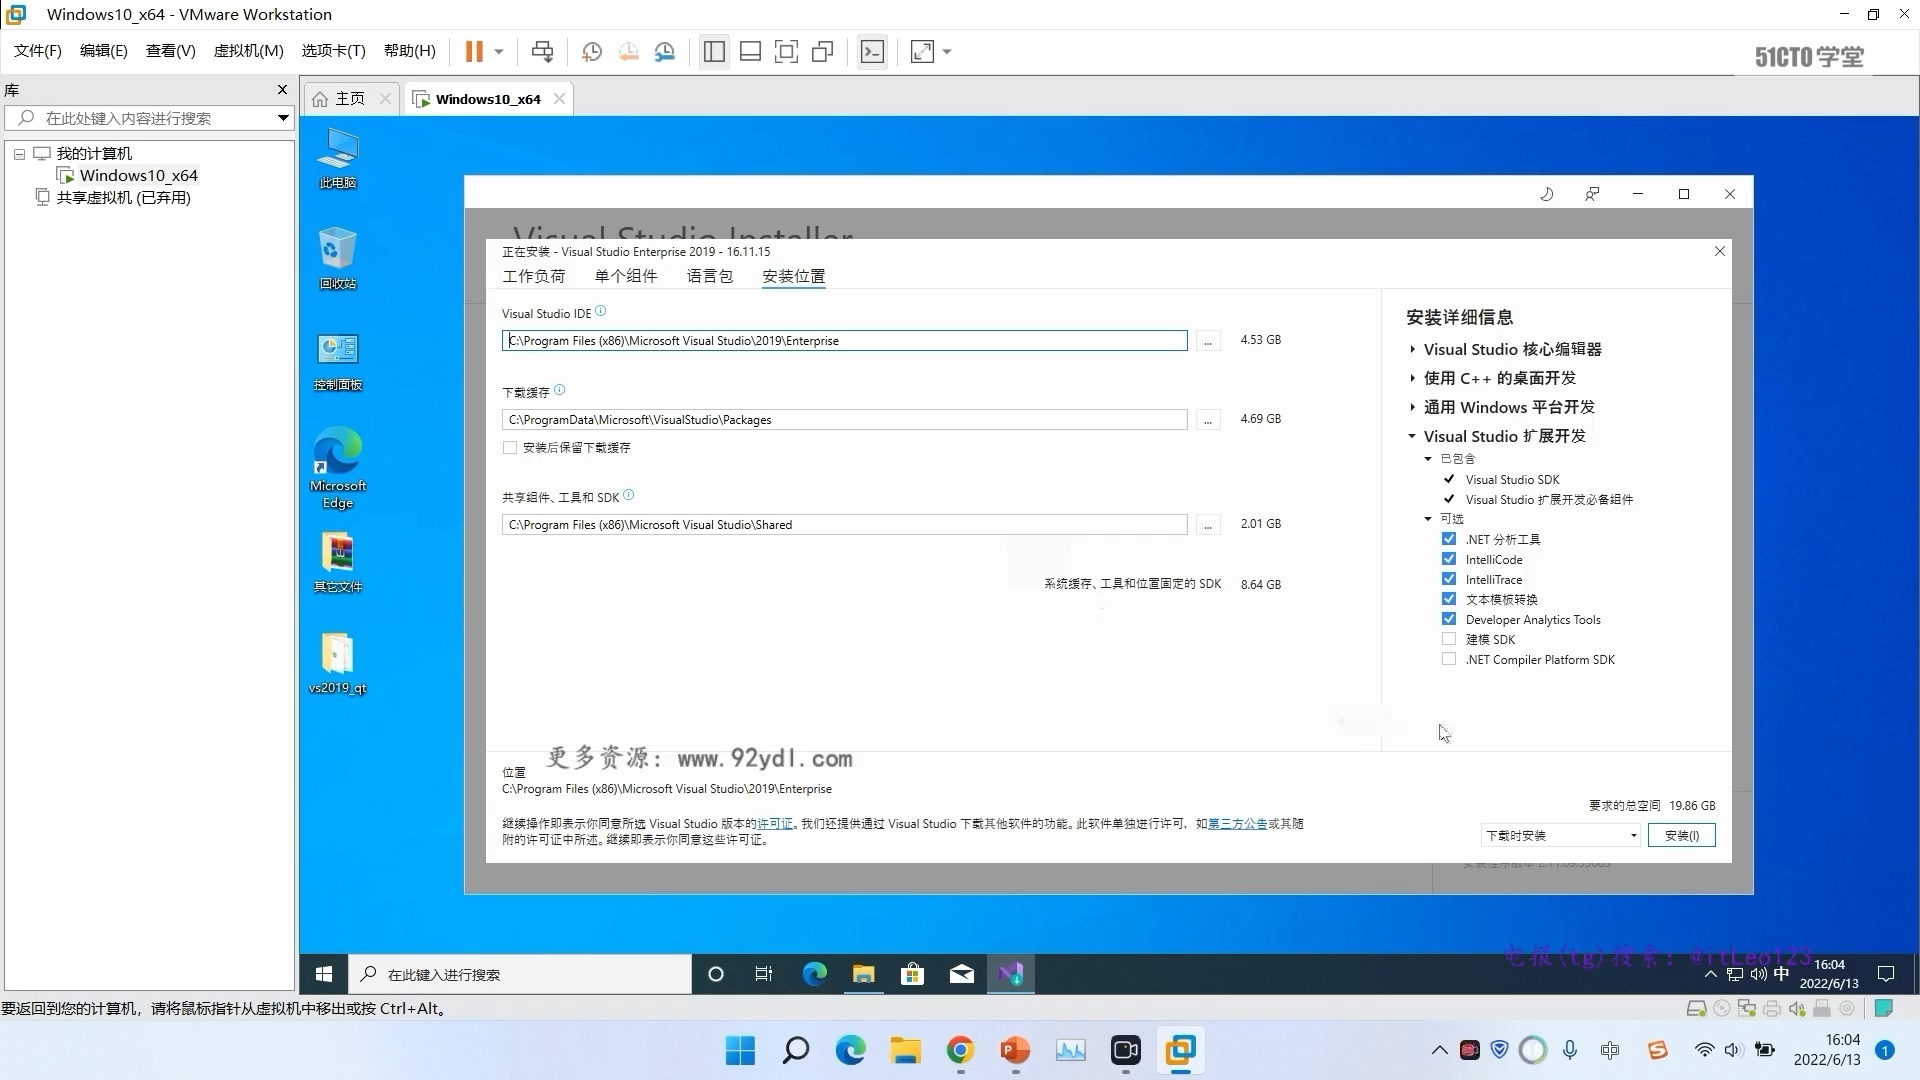Uncheck the IntelliTrace option

1449,579
